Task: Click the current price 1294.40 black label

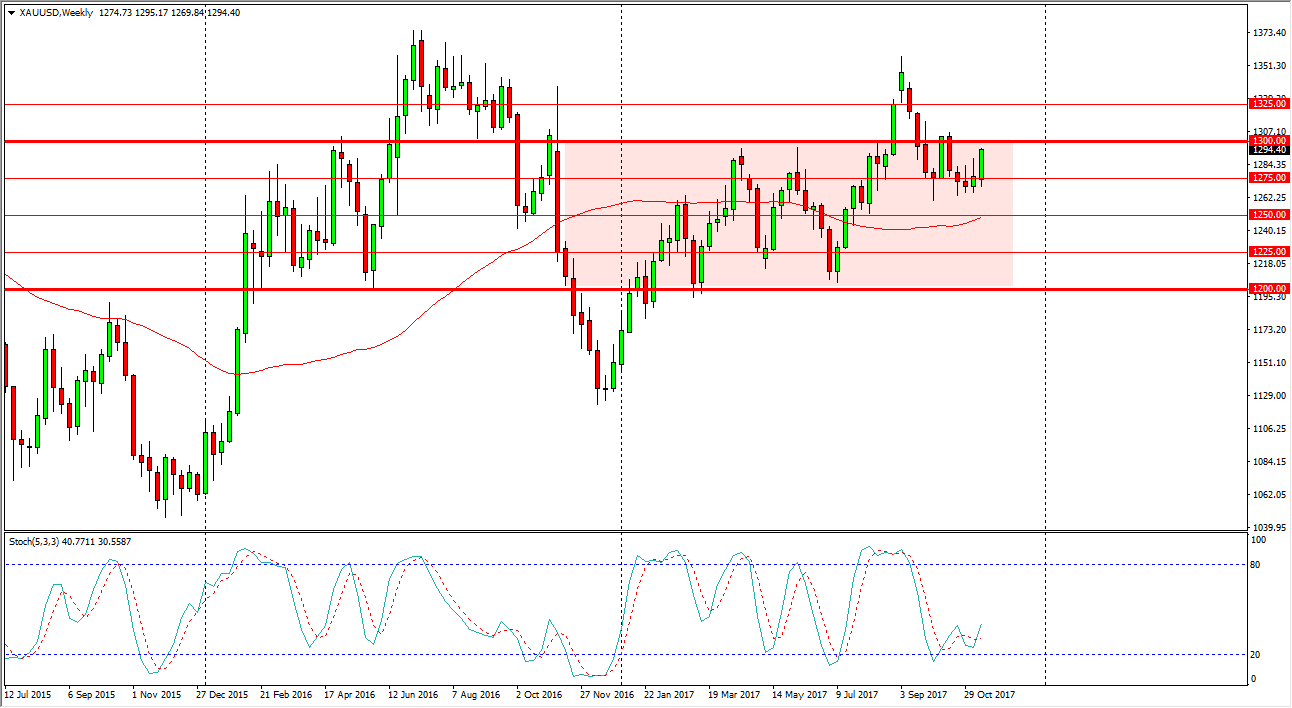Action: [x=1268, y=151]
